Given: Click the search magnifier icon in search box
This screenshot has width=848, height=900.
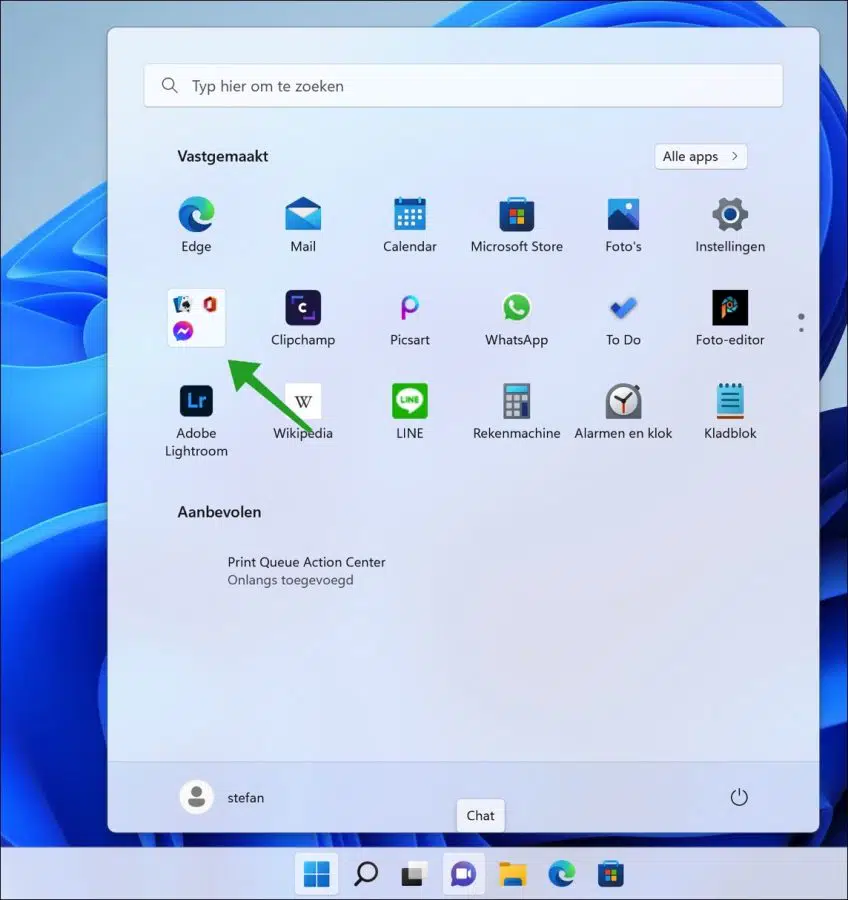Looking at the screenshot, I should (169, 86).
